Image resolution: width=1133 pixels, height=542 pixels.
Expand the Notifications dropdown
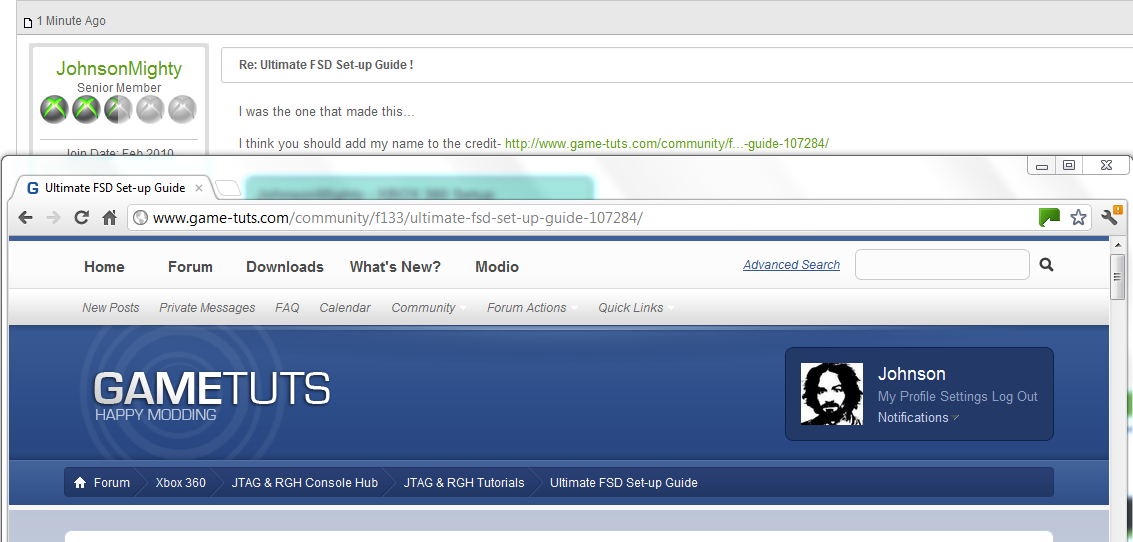pyautogui.click(x=918, y=418)
